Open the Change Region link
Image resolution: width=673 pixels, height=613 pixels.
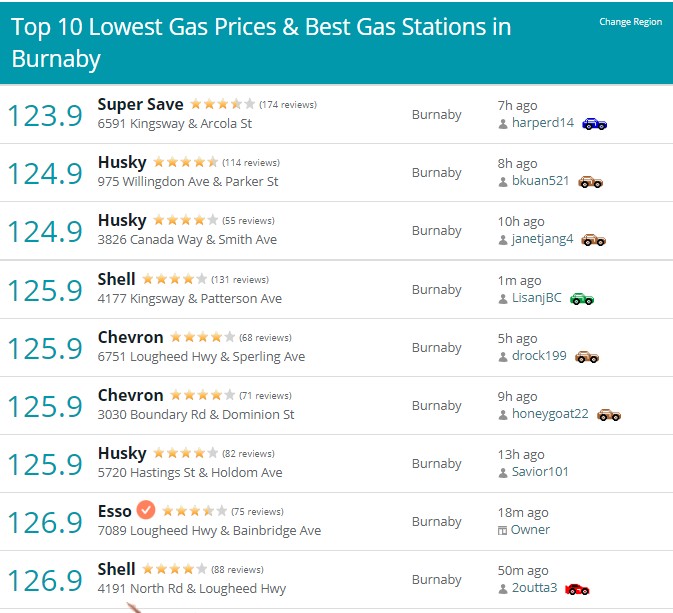pos(630,21)
